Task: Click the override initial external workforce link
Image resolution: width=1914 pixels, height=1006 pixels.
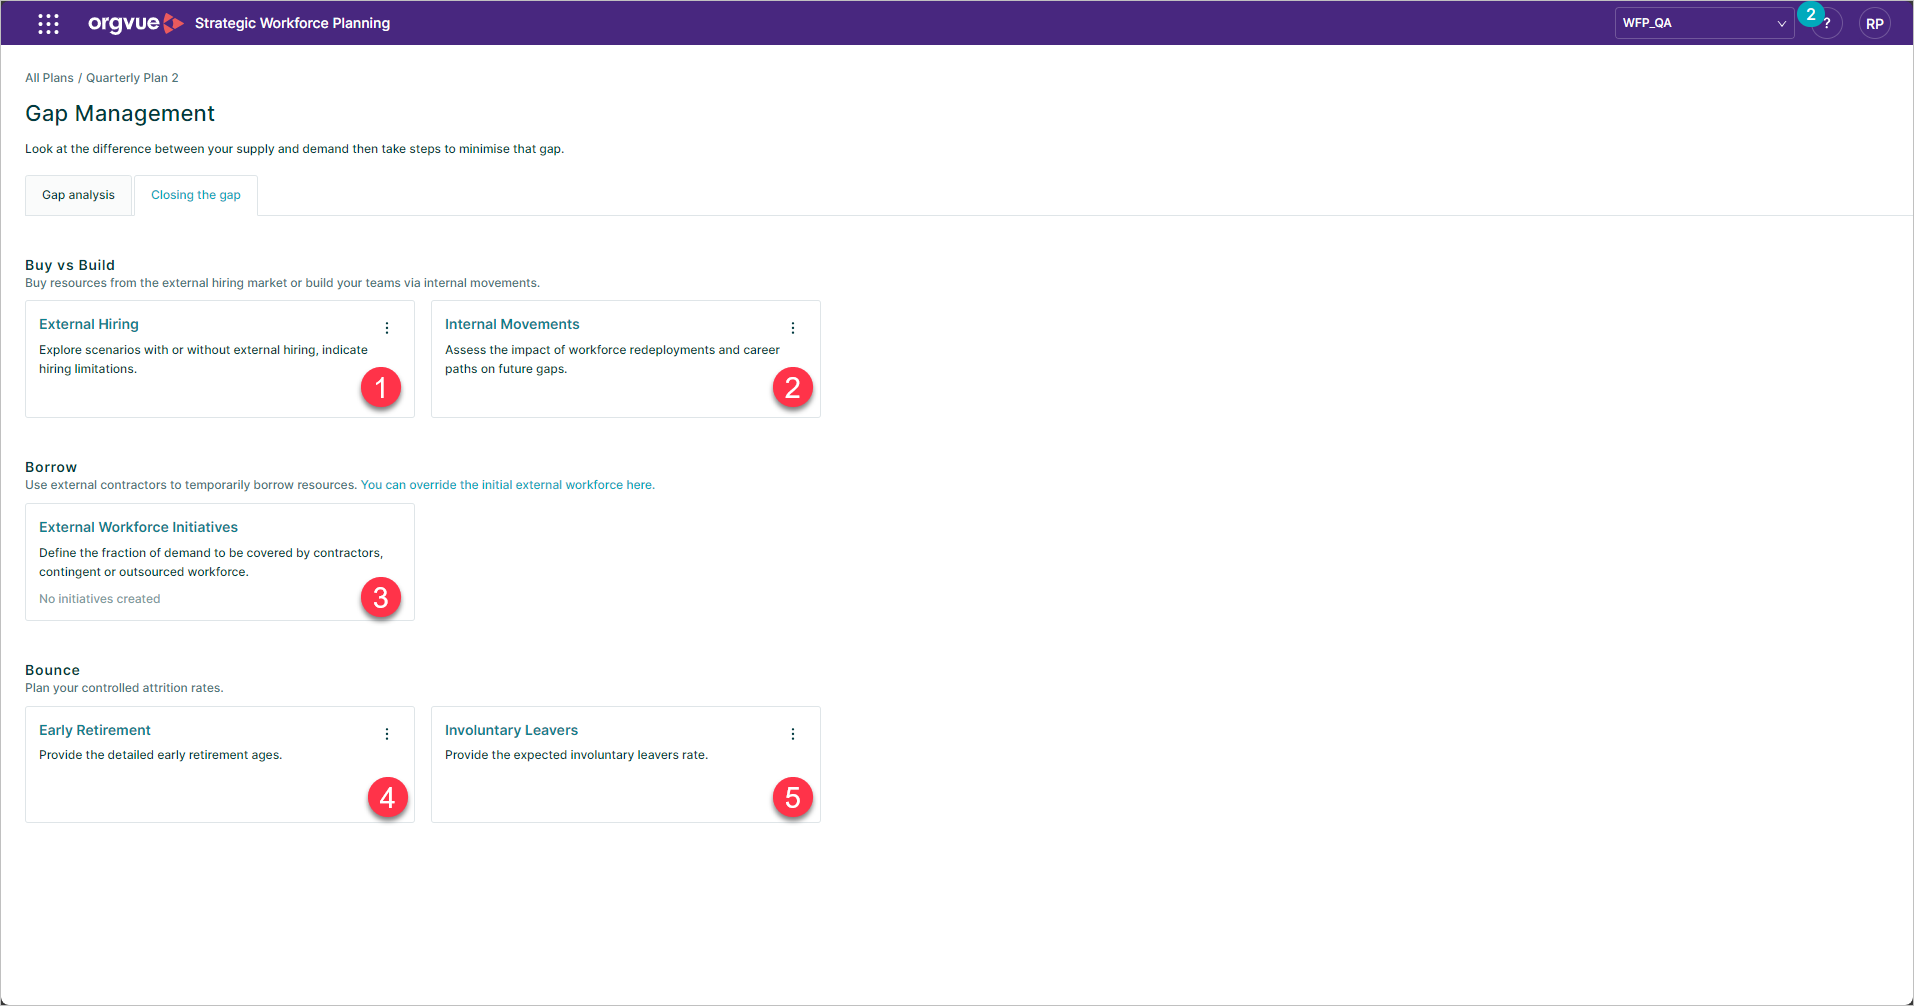Action: coord(506,484)
